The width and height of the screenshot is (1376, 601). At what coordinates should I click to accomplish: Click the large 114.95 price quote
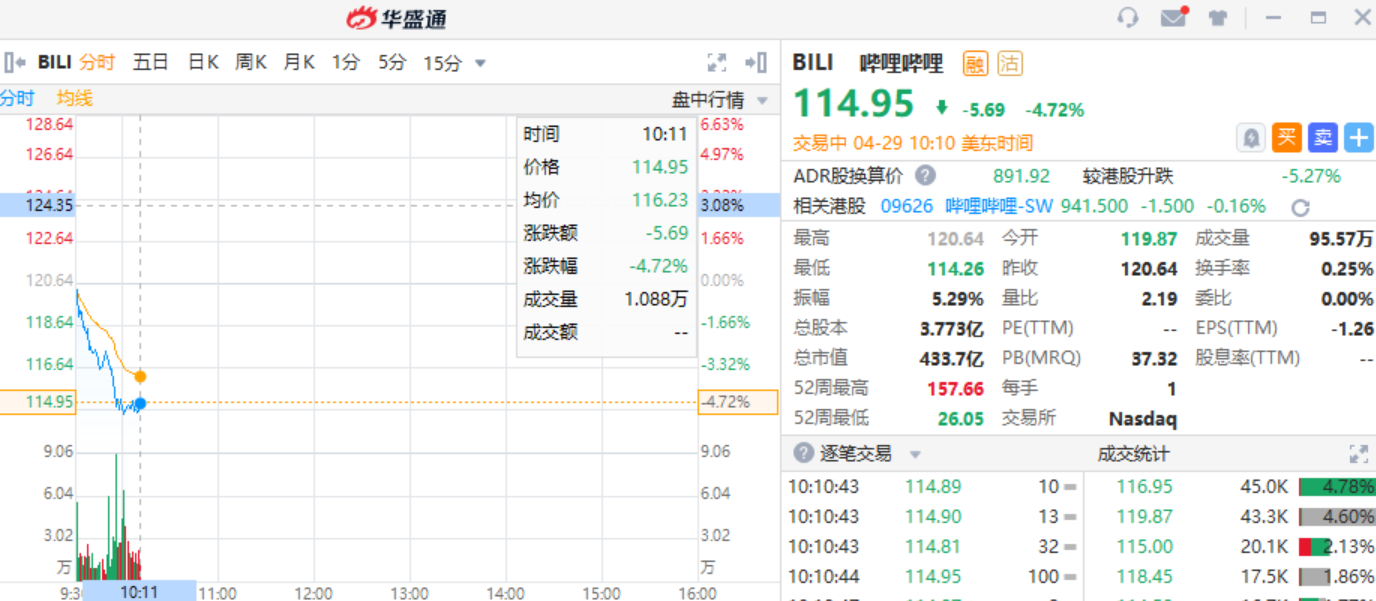point(854,103)
